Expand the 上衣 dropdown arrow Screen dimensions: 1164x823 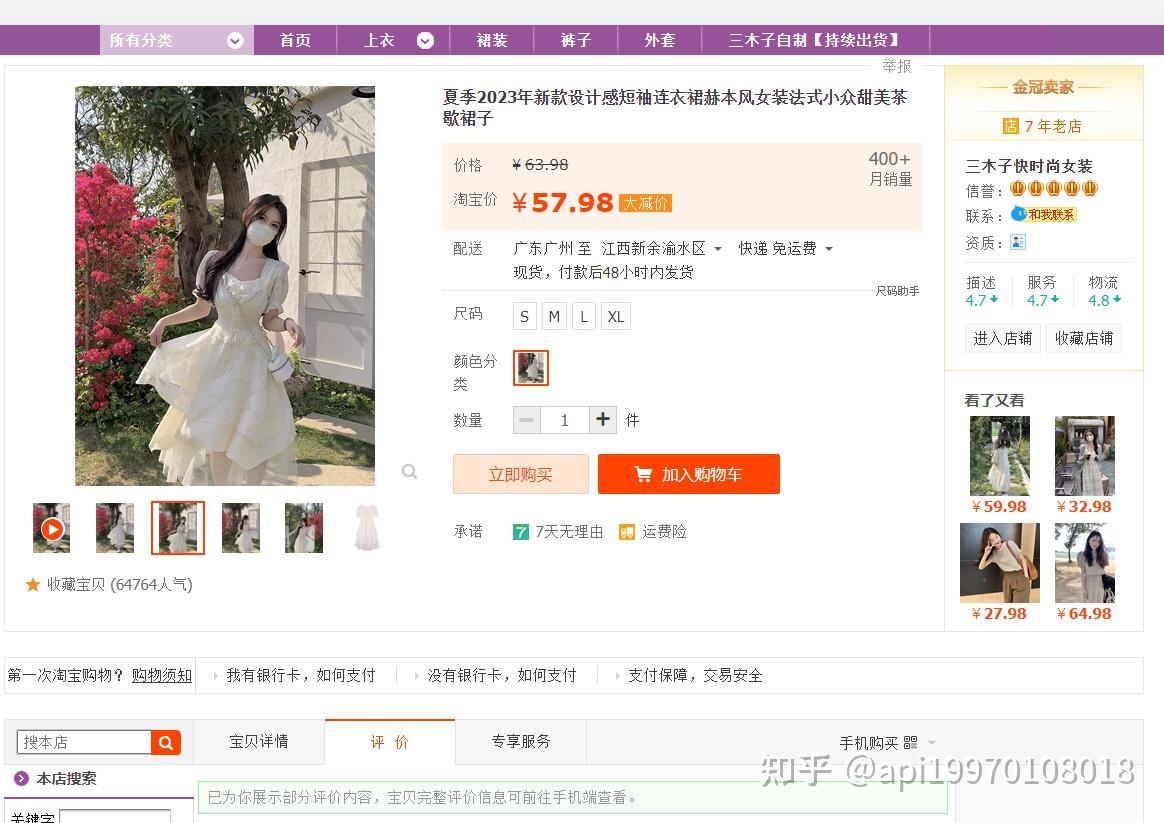point(424,40)
